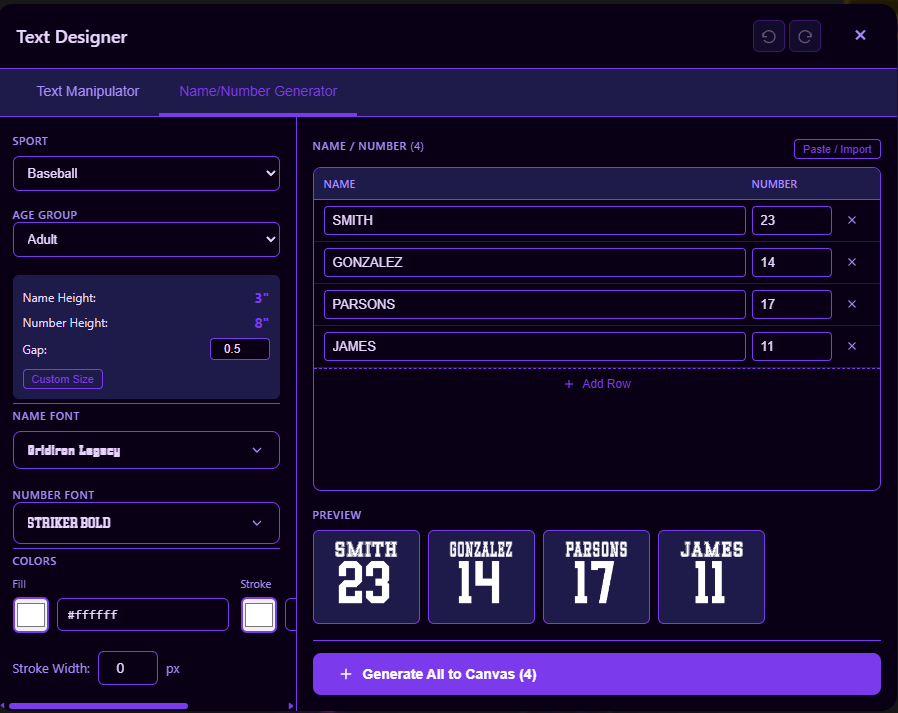
Task: Click the white Fill color swatch
Action: [x=30, y=615]
